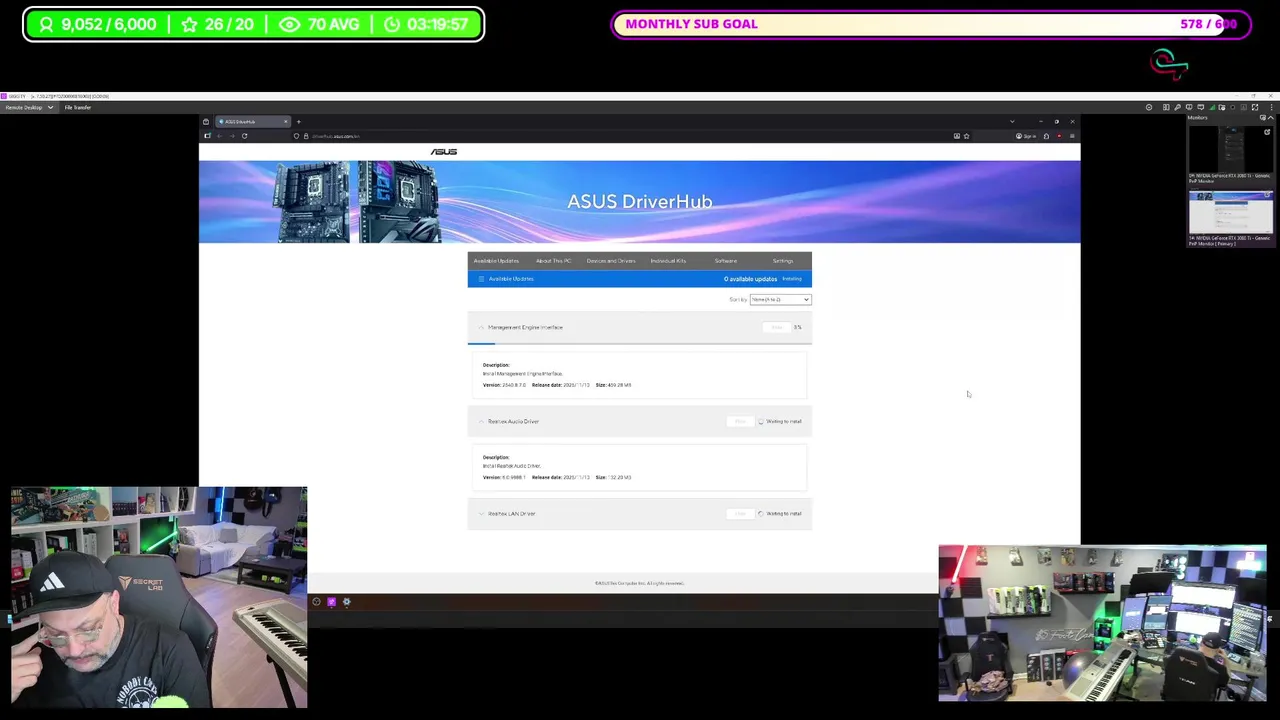Click the refresh icon on the first monitor thumbnail

1267,132
